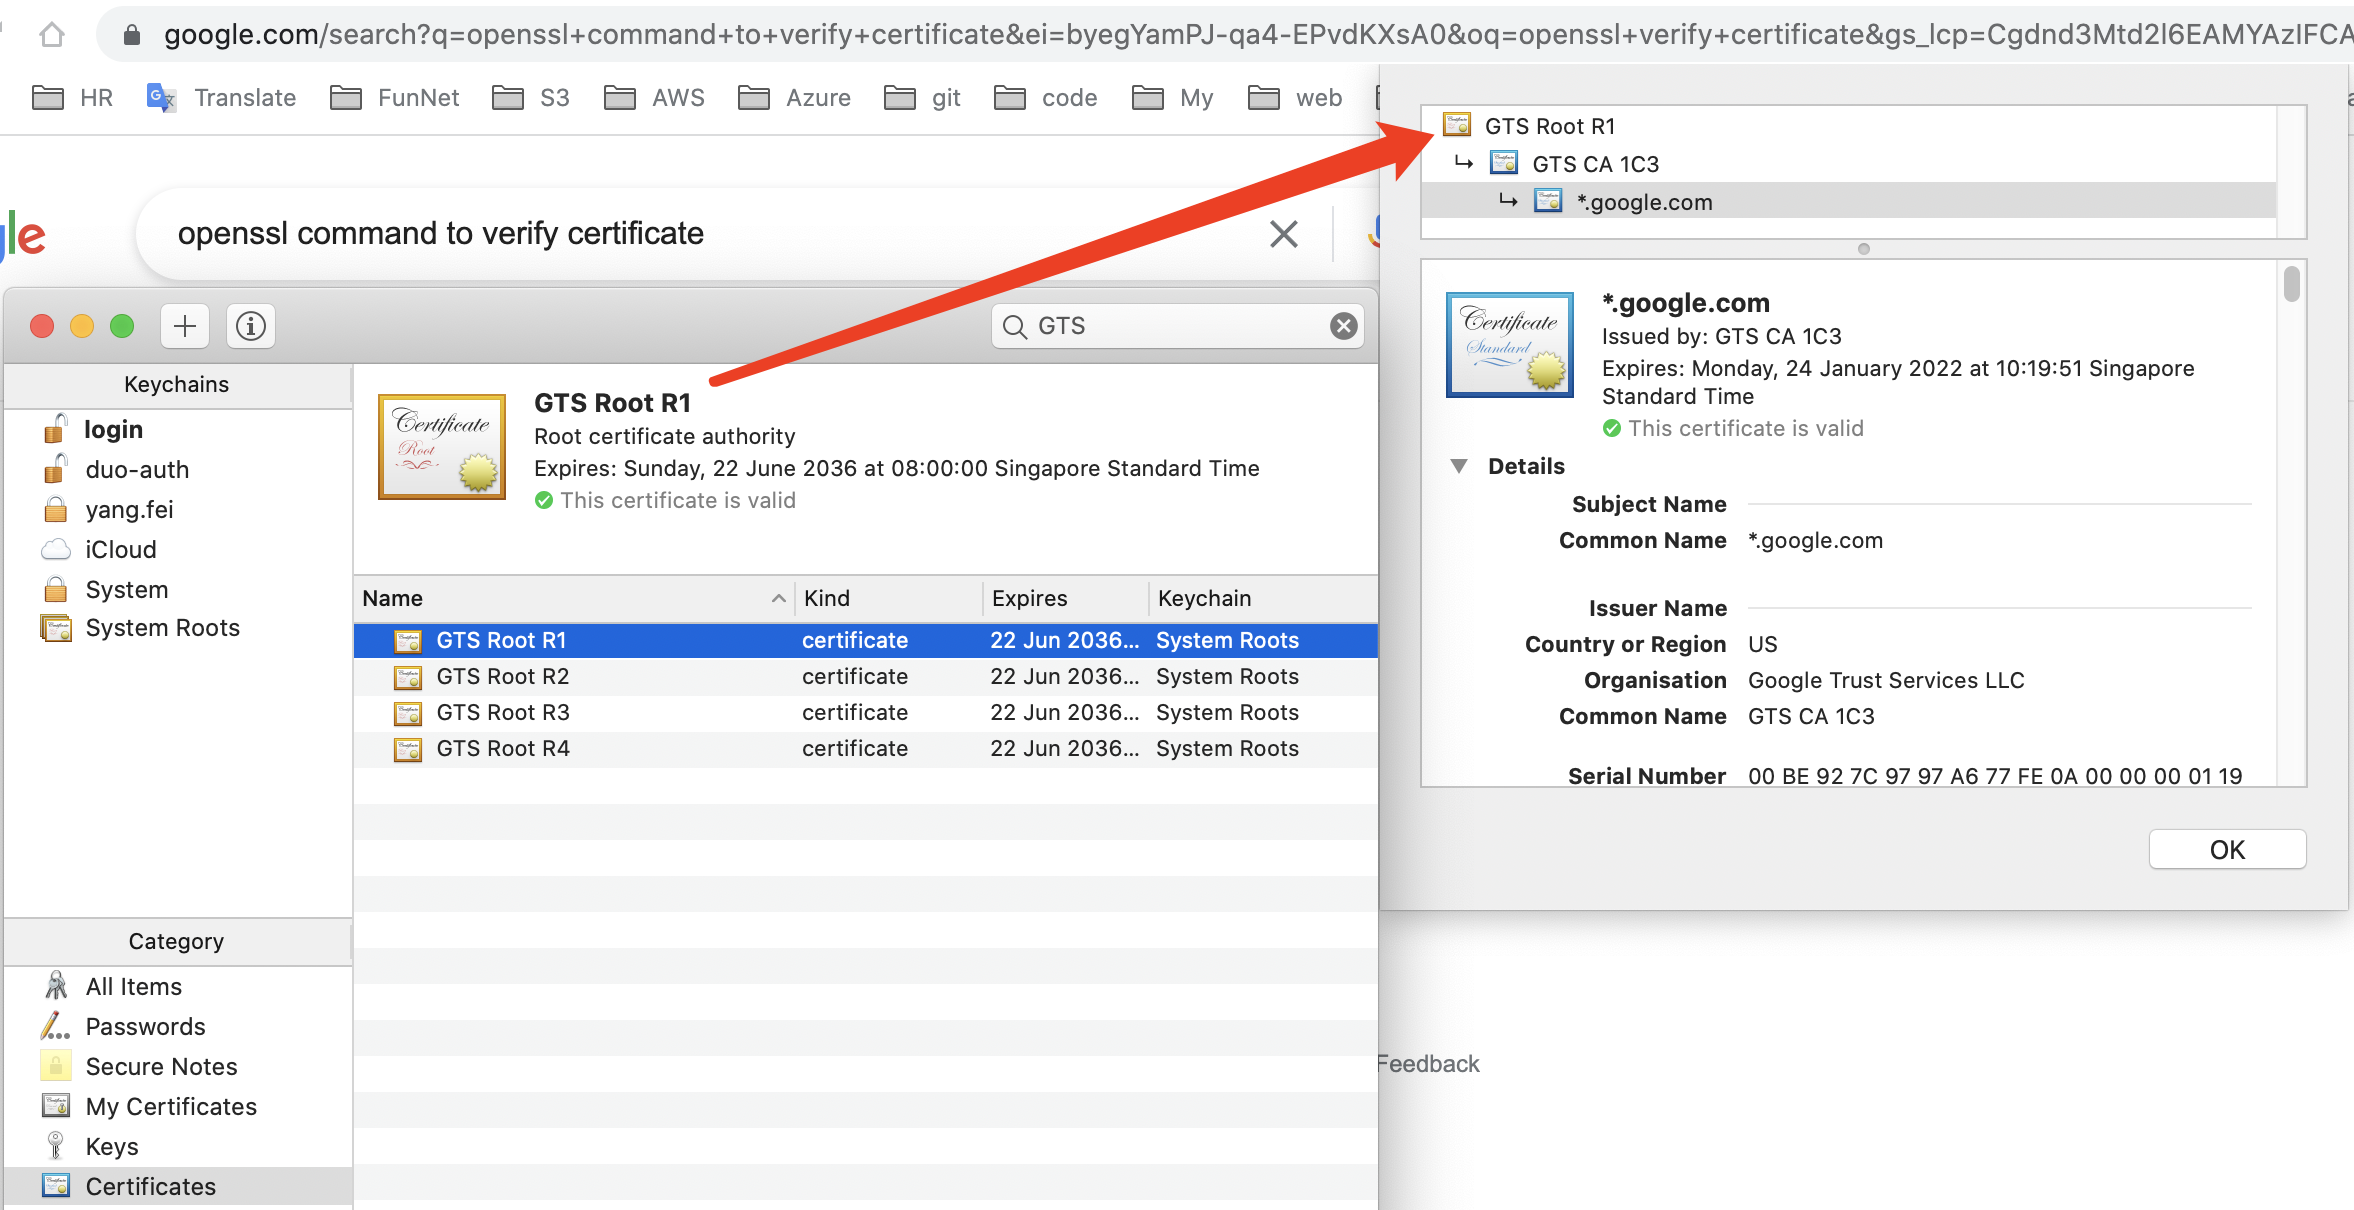Click the plus add item button

click(x=185, y=326)
